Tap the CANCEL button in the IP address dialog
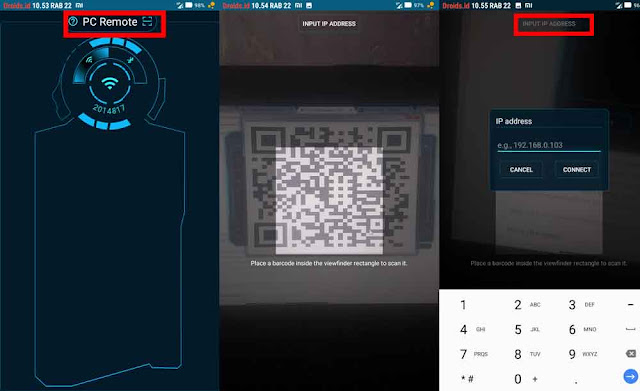This screenshot has height=391, width=640. pyautogui.click(x=521, y=169)
